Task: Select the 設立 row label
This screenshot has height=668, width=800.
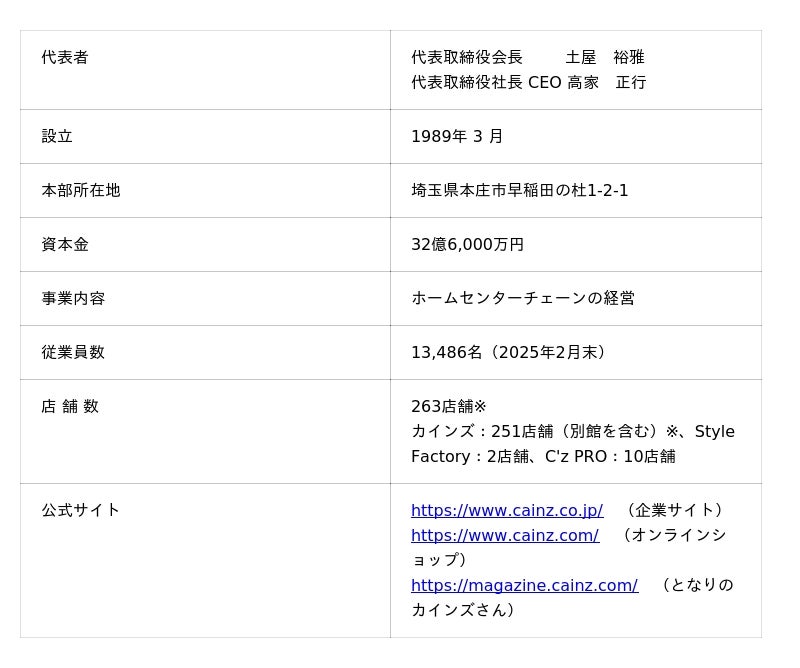Action: tap(57, 136)
